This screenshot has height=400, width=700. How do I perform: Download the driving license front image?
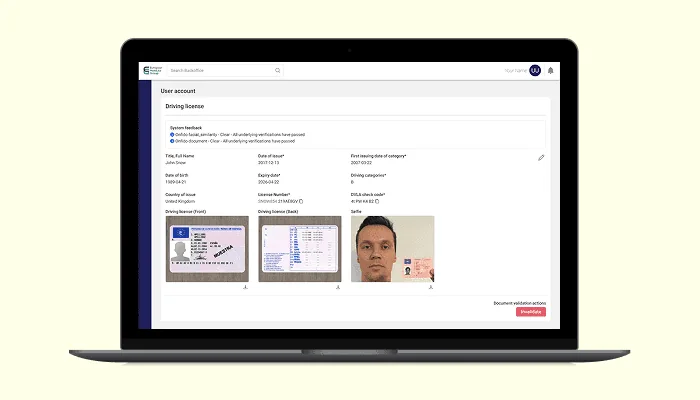[245, 287]
